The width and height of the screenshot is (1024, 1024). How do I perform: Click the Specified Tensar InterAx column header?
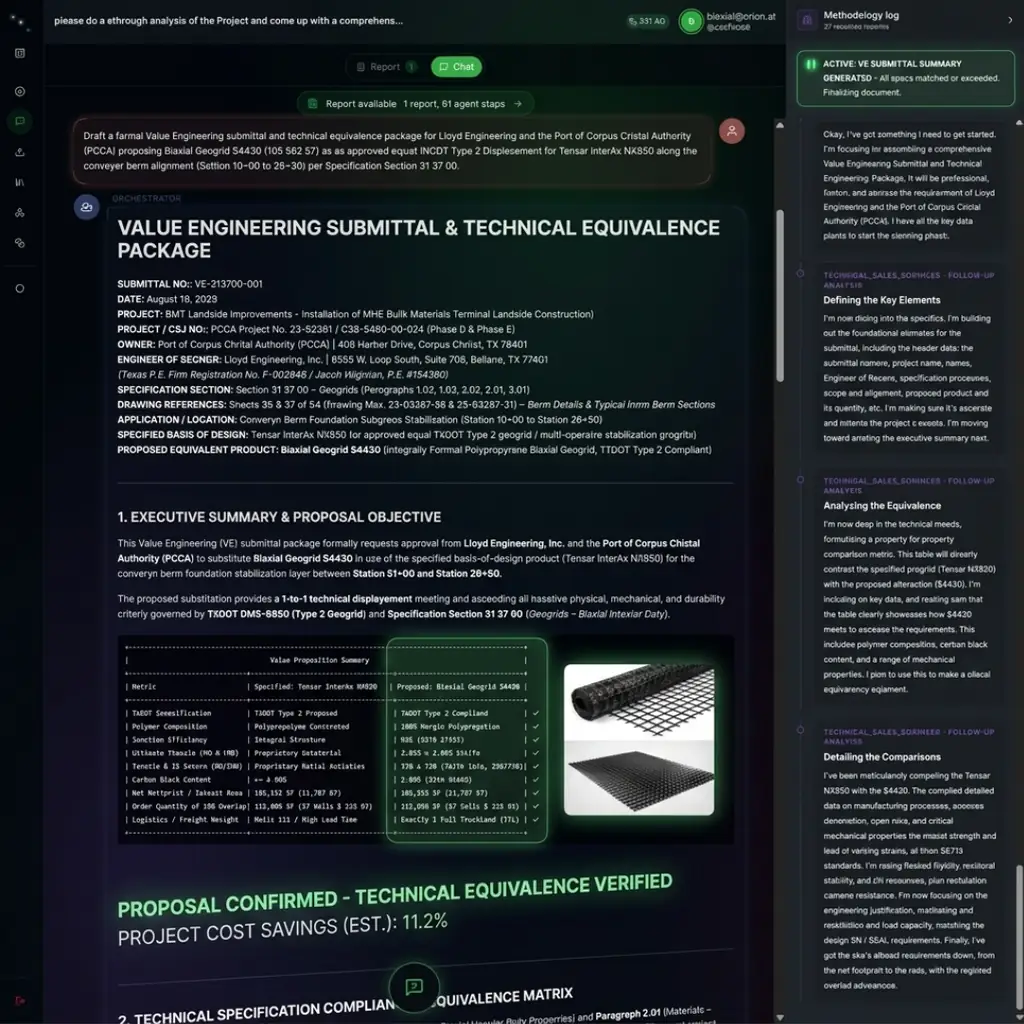[315, 687]
